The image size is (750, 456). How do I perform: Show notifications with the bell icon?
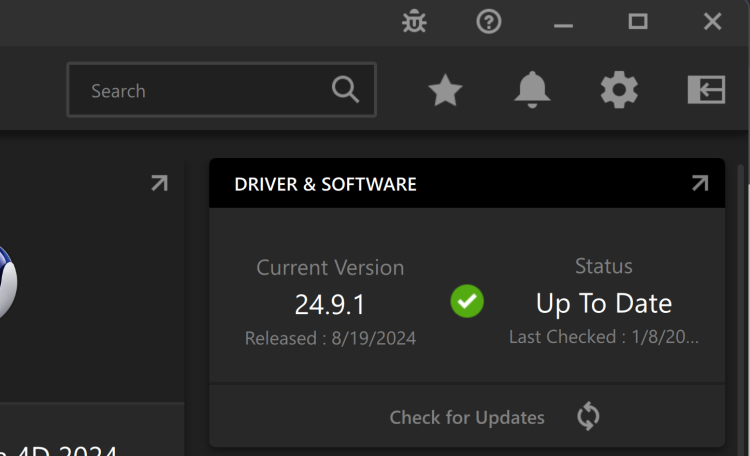(x=532, y=91)
